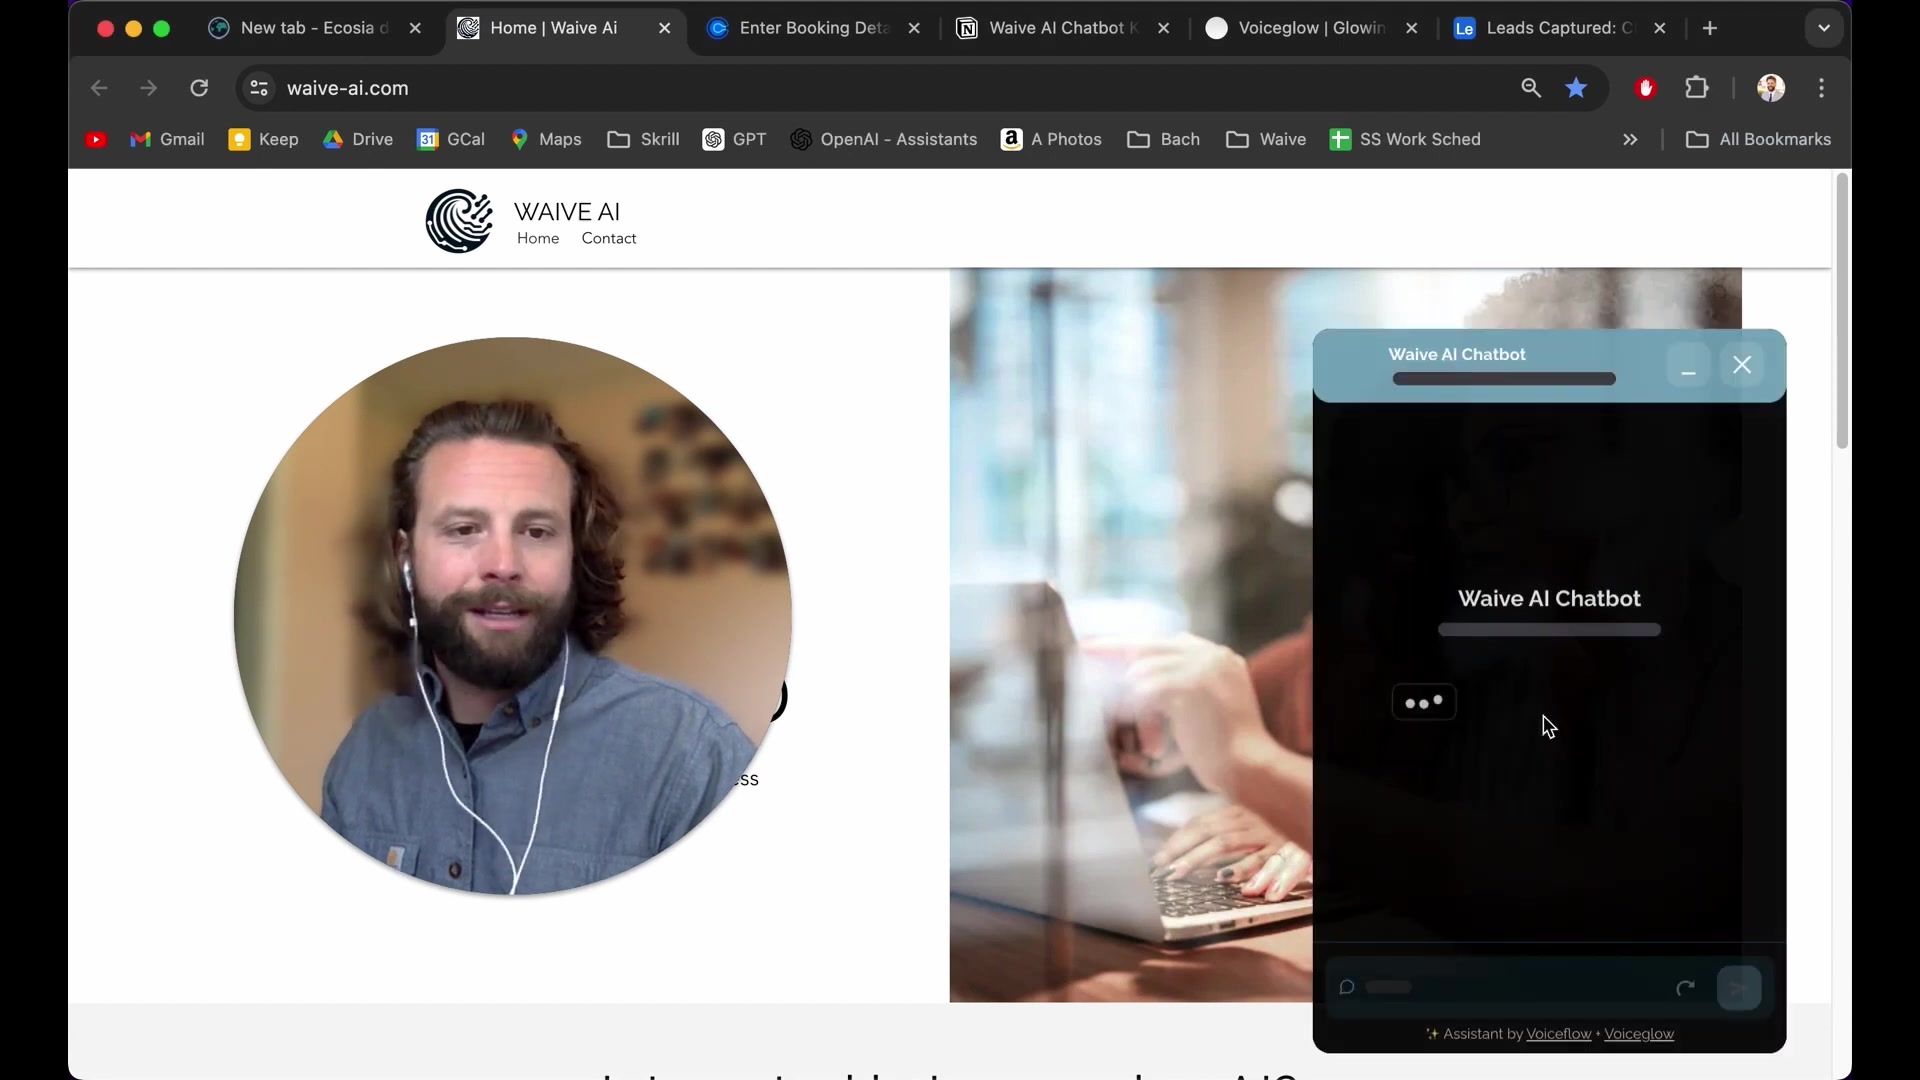1920x1080 pixels.
Task: Open Keep bookmark
Action: click(263, 140)
